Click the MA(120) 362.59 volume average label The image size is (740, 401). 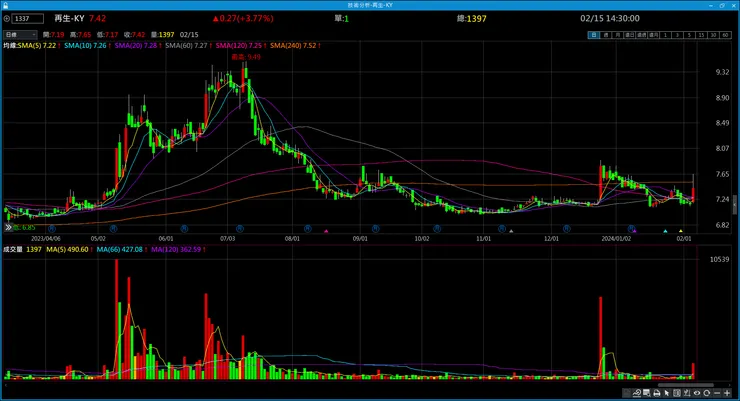[x=178, y=249]
